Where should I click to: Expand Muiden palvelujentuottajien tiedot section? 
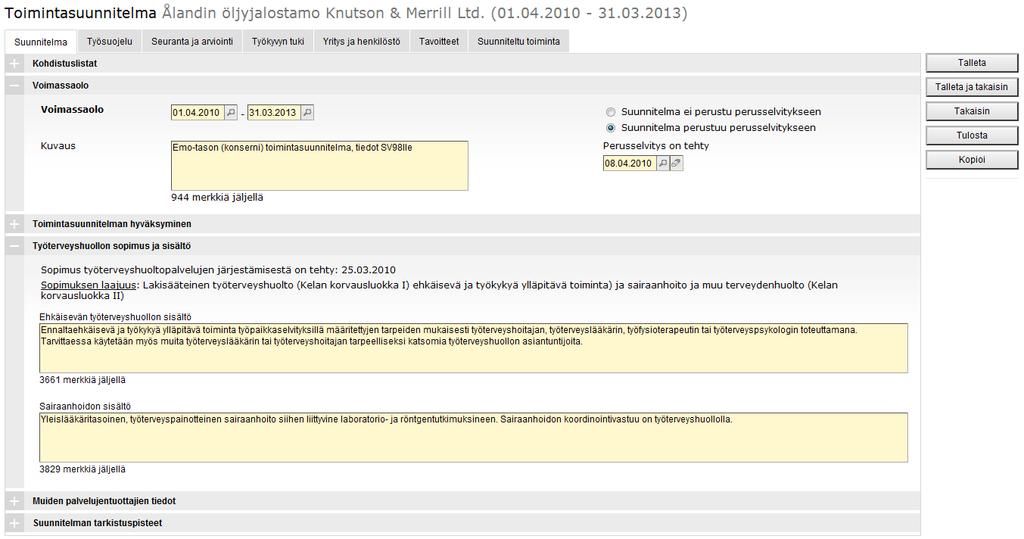click(14, 501)
